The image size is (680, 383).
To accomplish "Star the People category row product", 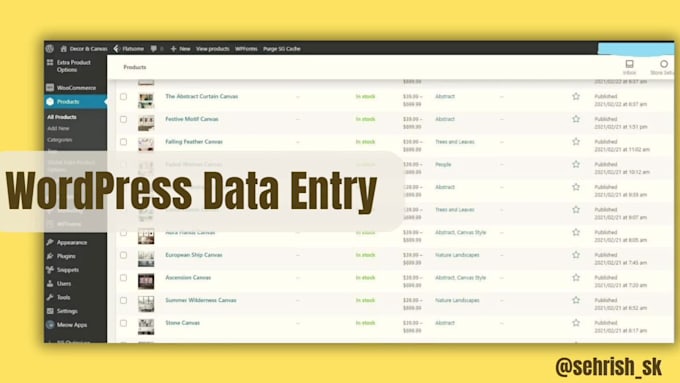I will click(x=576, y=164).
